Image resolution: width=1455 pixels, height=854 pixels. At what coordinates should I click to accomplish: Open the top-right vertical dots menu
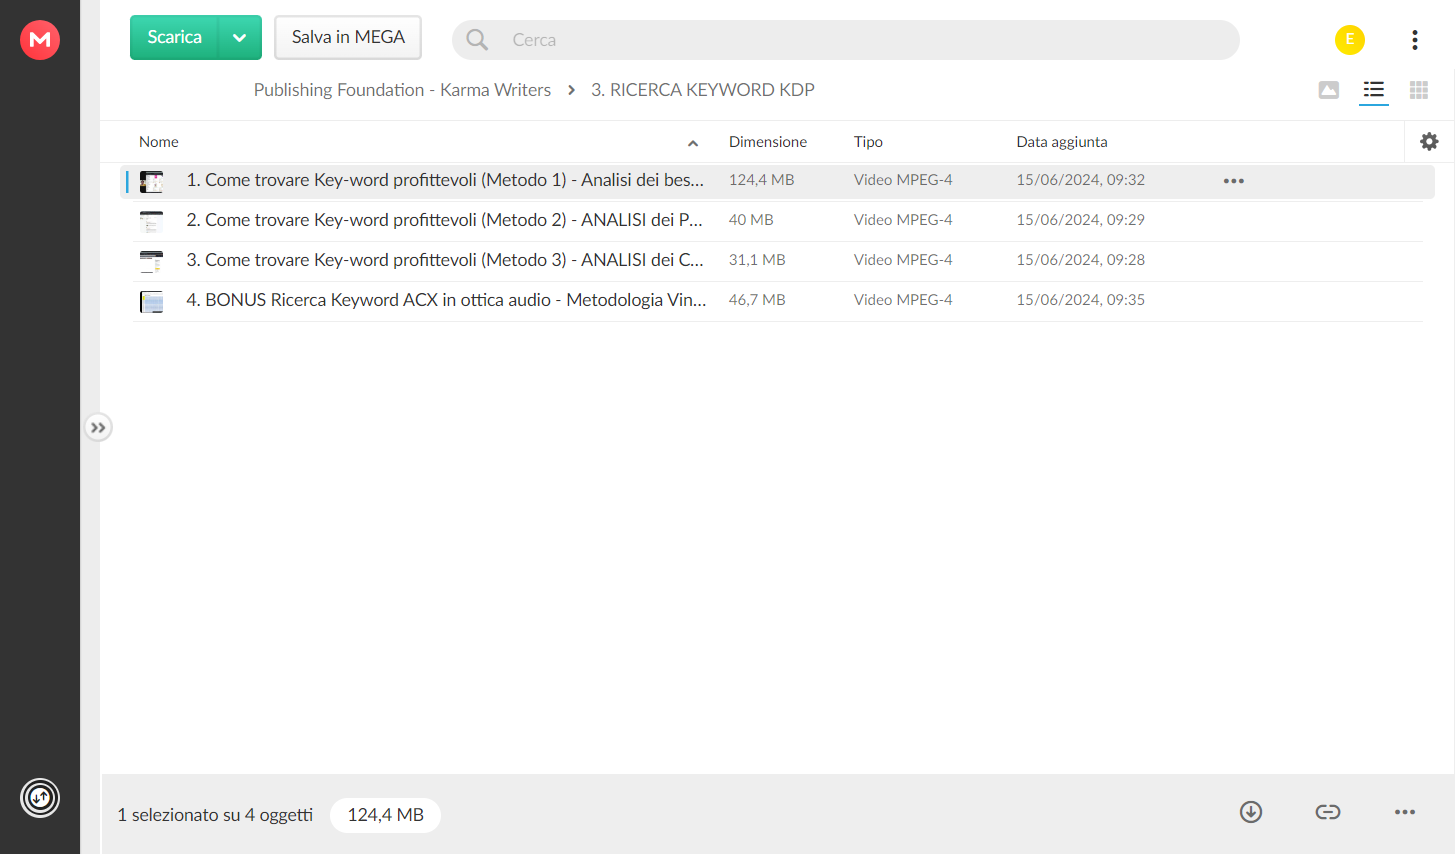tap(1415, 40)
